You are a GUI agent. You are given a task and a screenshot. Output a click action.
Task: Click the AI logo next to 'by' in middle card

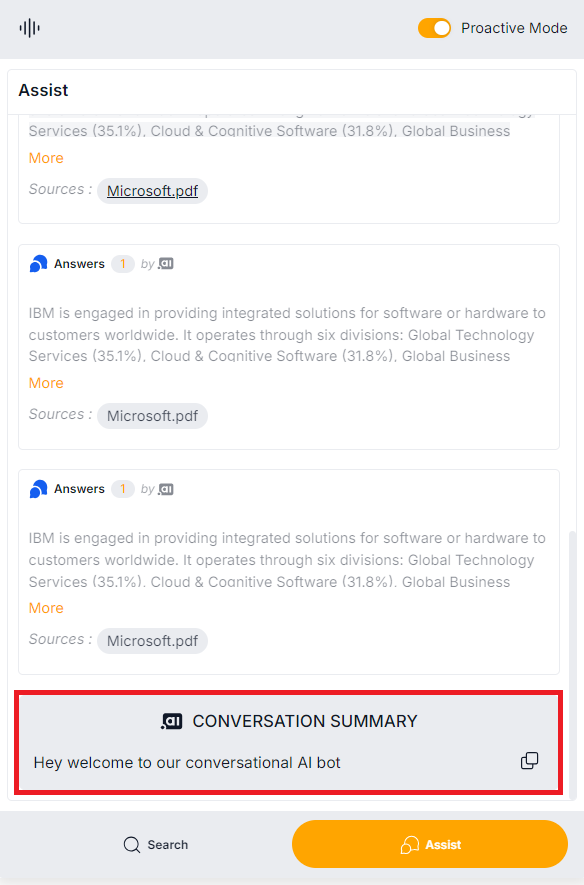(x=165, y=264)
